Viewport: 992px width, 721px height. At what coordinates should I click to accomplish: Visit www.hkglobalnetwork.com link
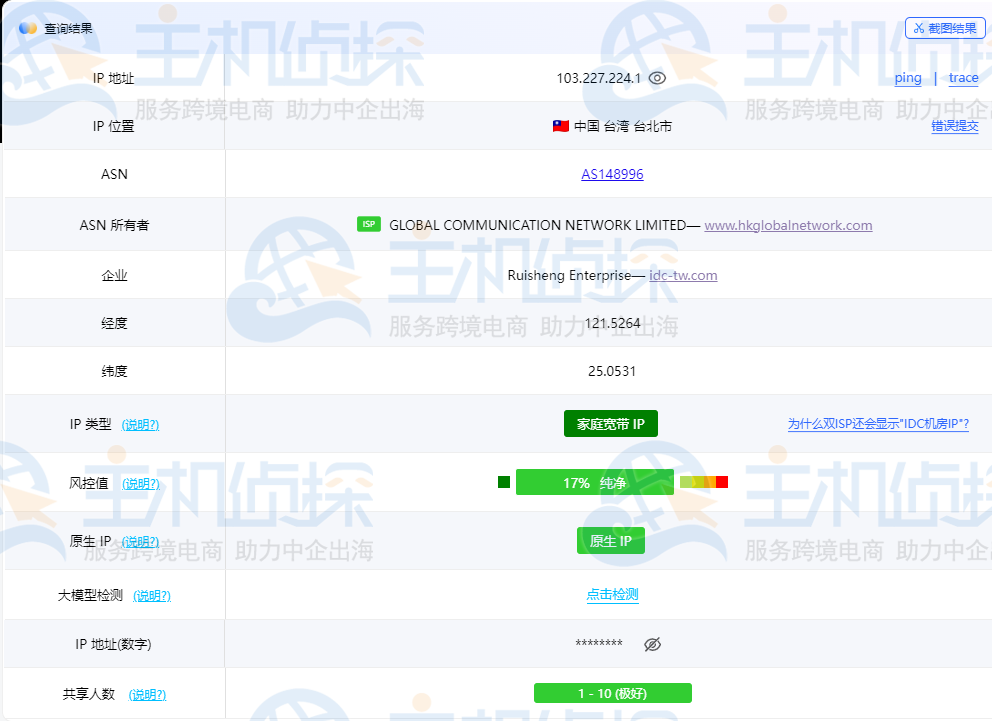coord(788,225)
